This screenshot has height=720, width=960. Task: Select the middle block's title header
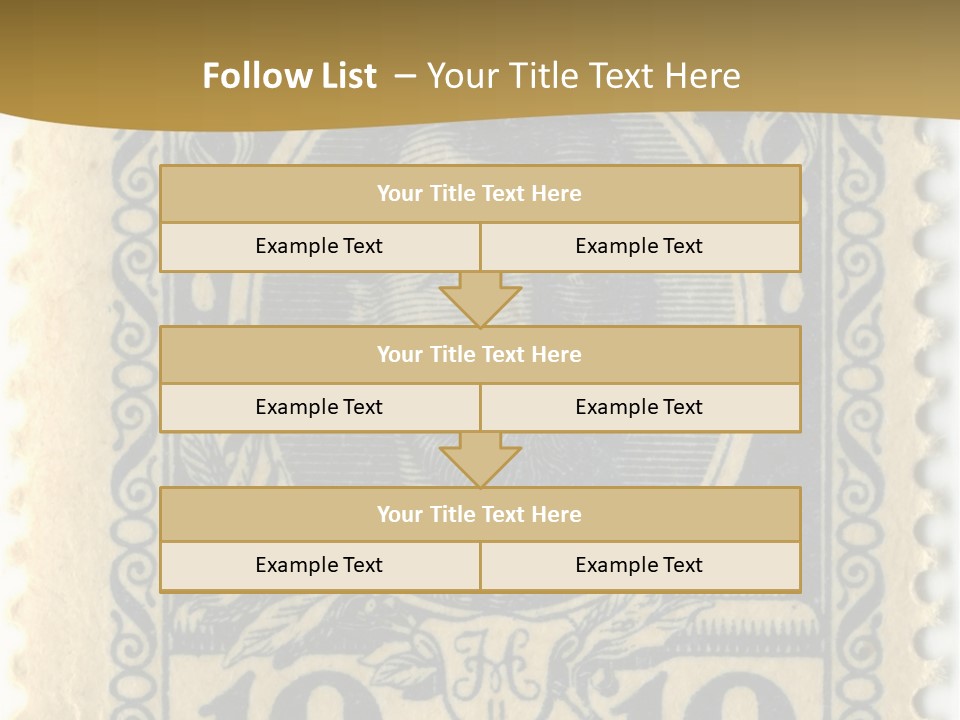pyautogui.click(x=480, y=354)
